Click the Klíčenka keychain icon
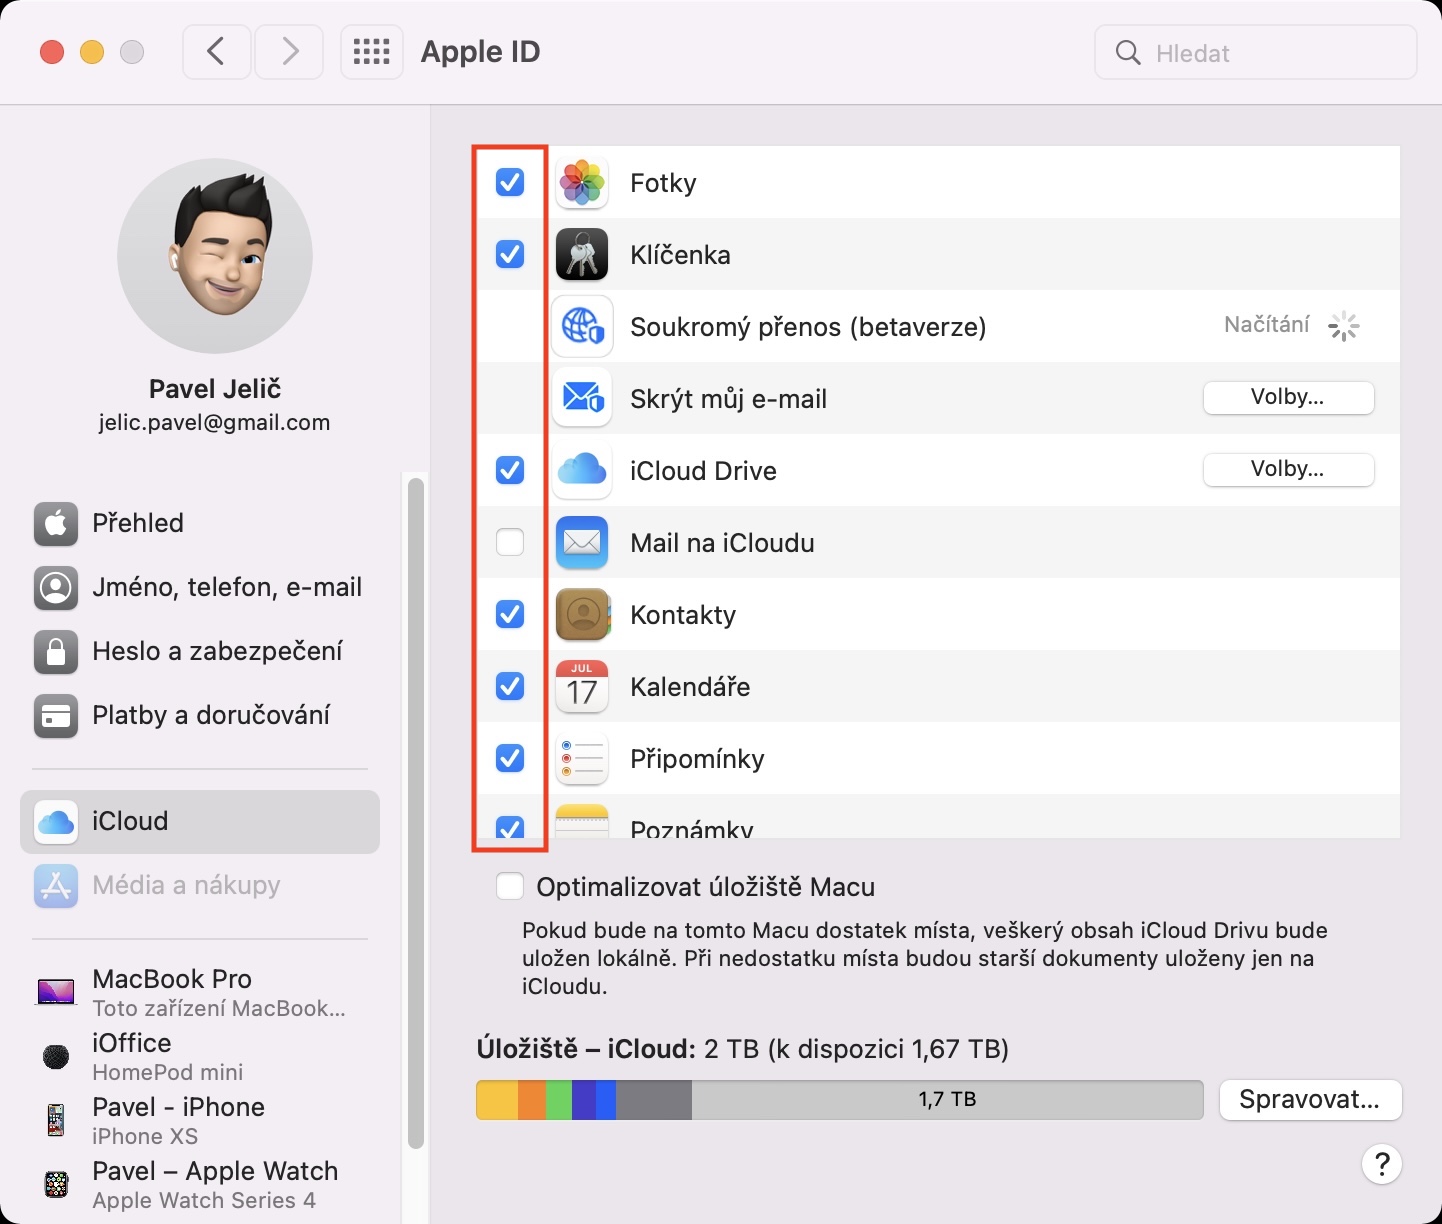Image resolution: width=1442 pixels, height=1224 pixels. (582, 255)
